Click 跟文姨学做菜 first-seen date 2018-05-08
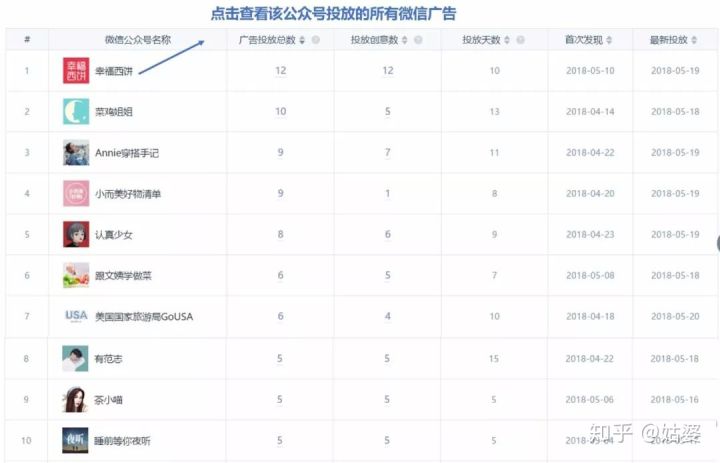The image size is (720, 463). click(x=590, y=275)
